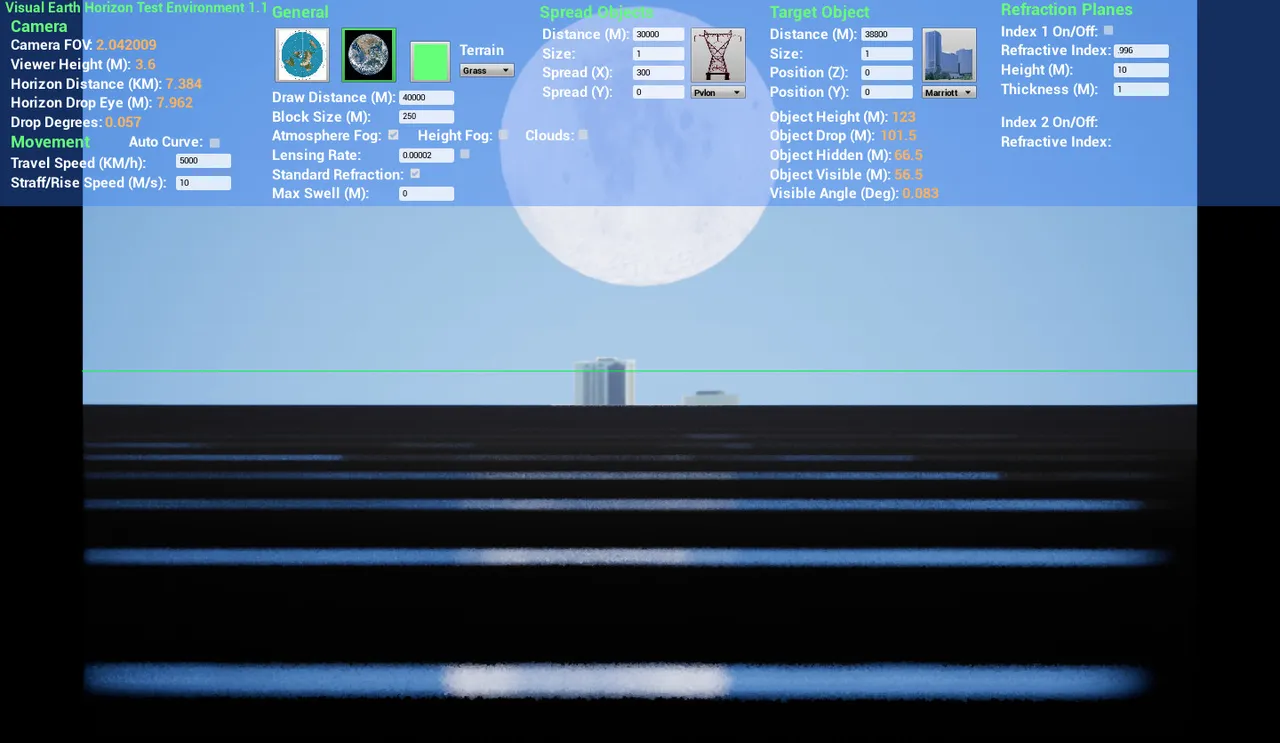1280x743 pixels.
Task: Click the Lensing Rate value field
Action: tap(426, 156)
